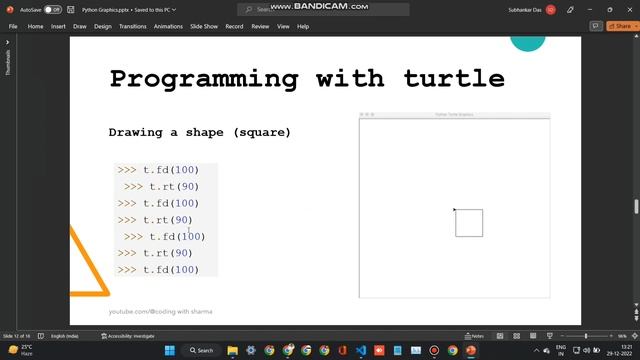
Task: Click the pen icon near account avatar
Action: pos(570,10)
